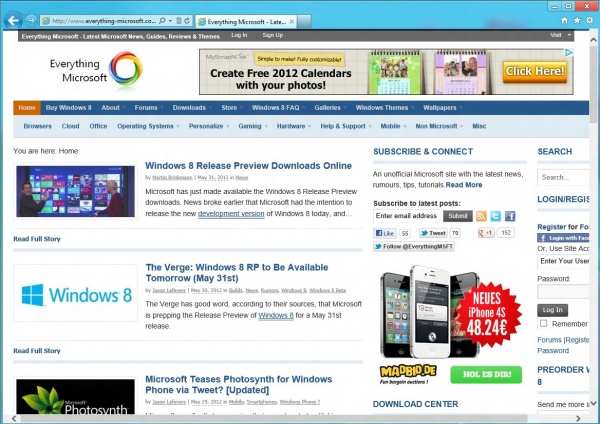Click Log In link in top bar

tap(239, 35)
